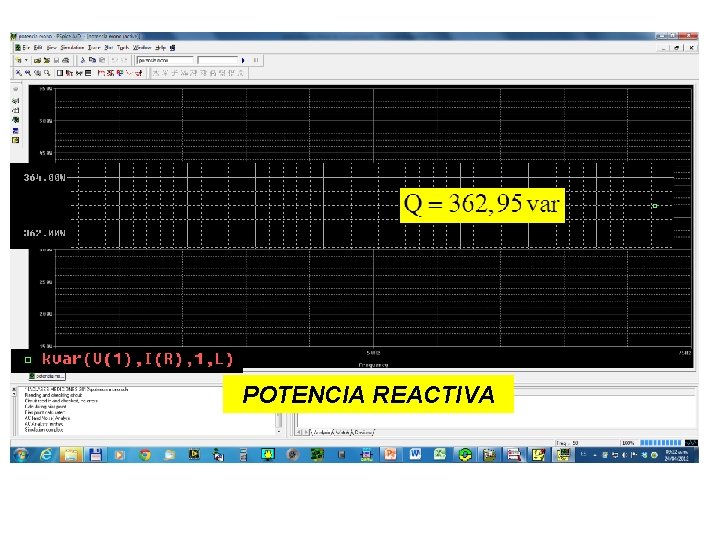Toggle Log X Axis

tap(60, 73)
